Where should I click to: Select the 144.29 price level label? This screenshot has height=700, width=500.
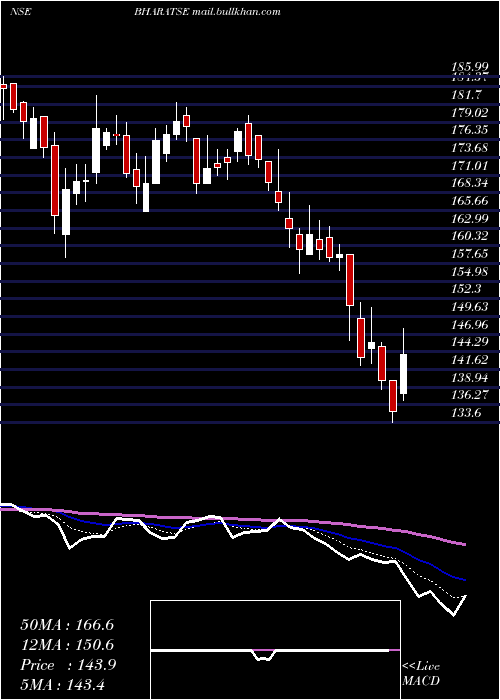(x=470, y=342)
